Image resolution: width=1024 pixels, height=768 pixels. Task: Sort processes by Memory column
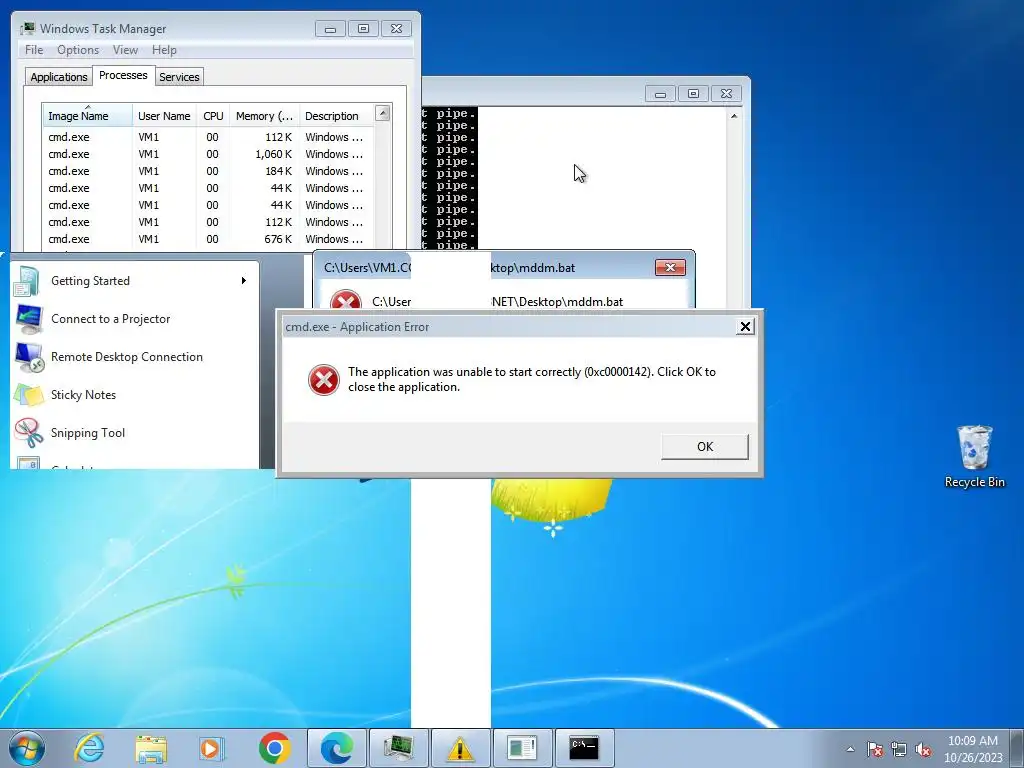264,116
